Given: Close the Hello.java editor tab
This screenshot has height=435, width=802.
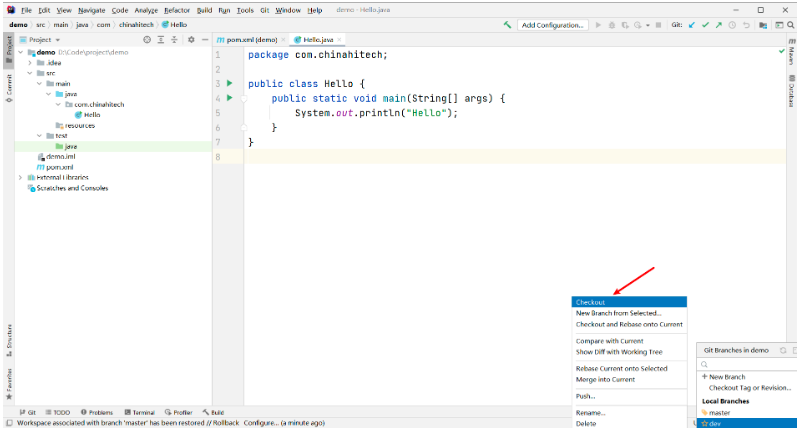Looking at the screenshot, I should (x=339, y=39).
